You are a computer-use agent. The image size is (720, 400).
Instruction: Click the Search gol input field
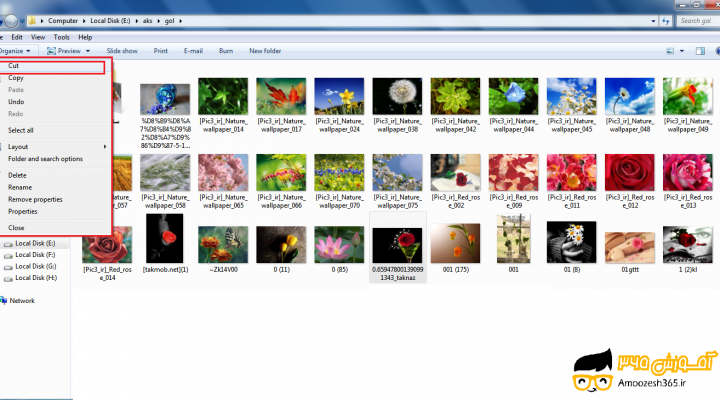point(698,21)
